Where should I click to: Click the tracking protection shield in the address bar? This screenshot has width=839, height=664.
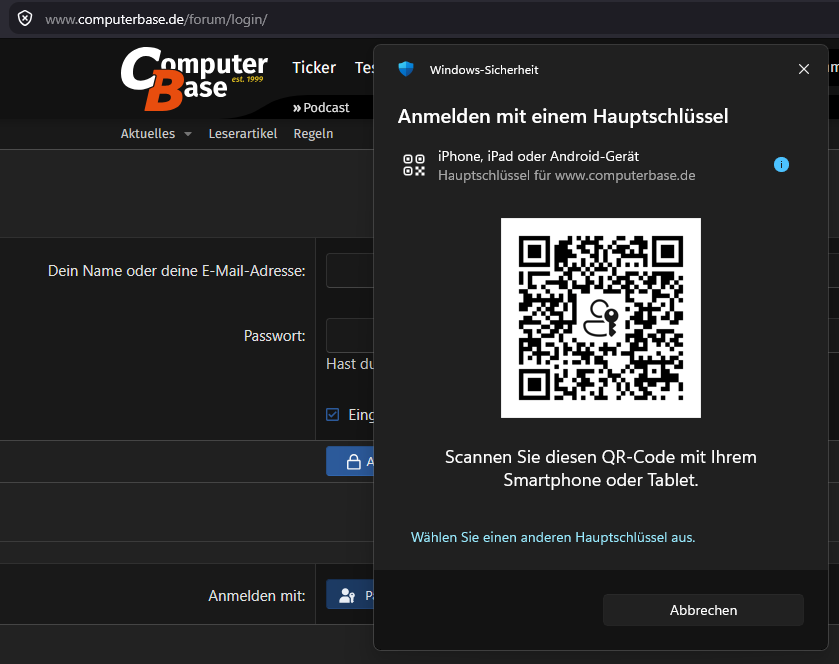pos(25,19)
